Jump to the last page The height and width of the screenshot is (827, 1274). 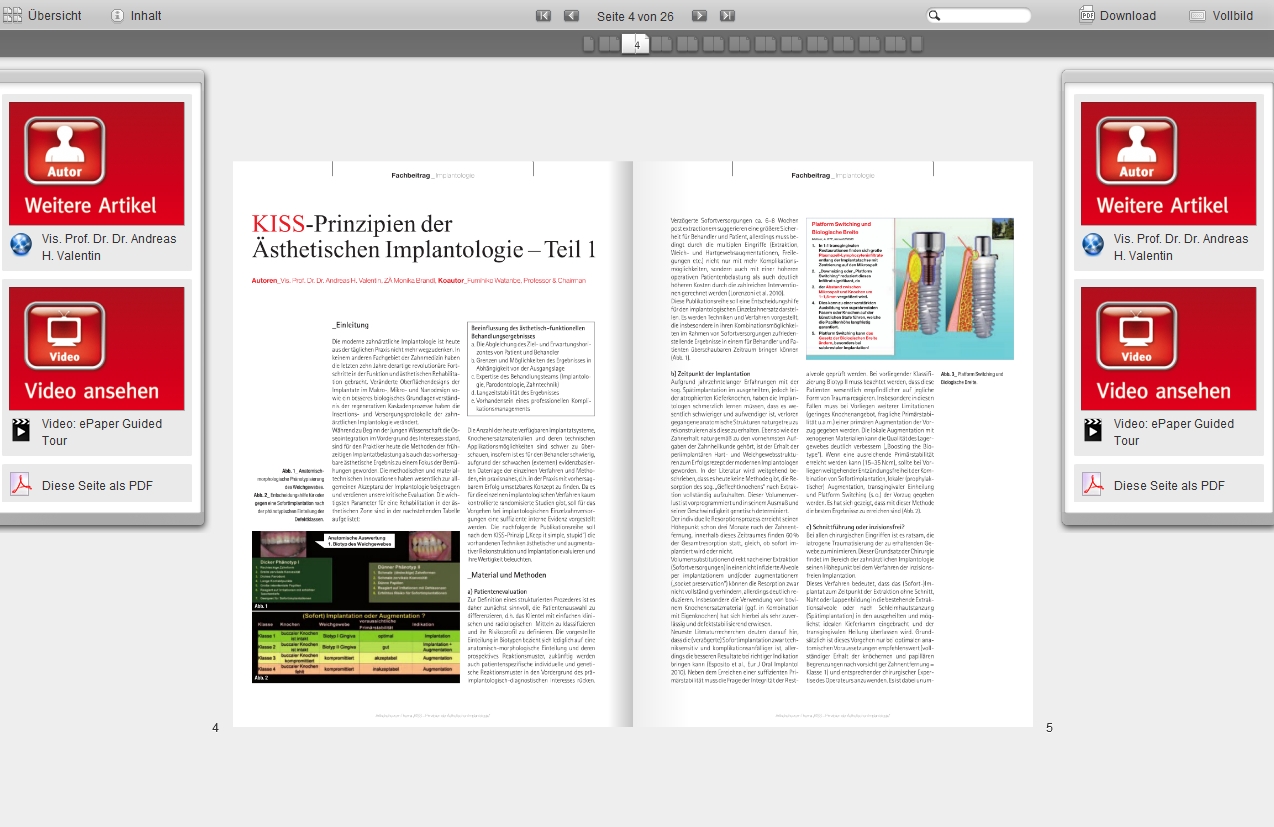(x=728, y=15)
